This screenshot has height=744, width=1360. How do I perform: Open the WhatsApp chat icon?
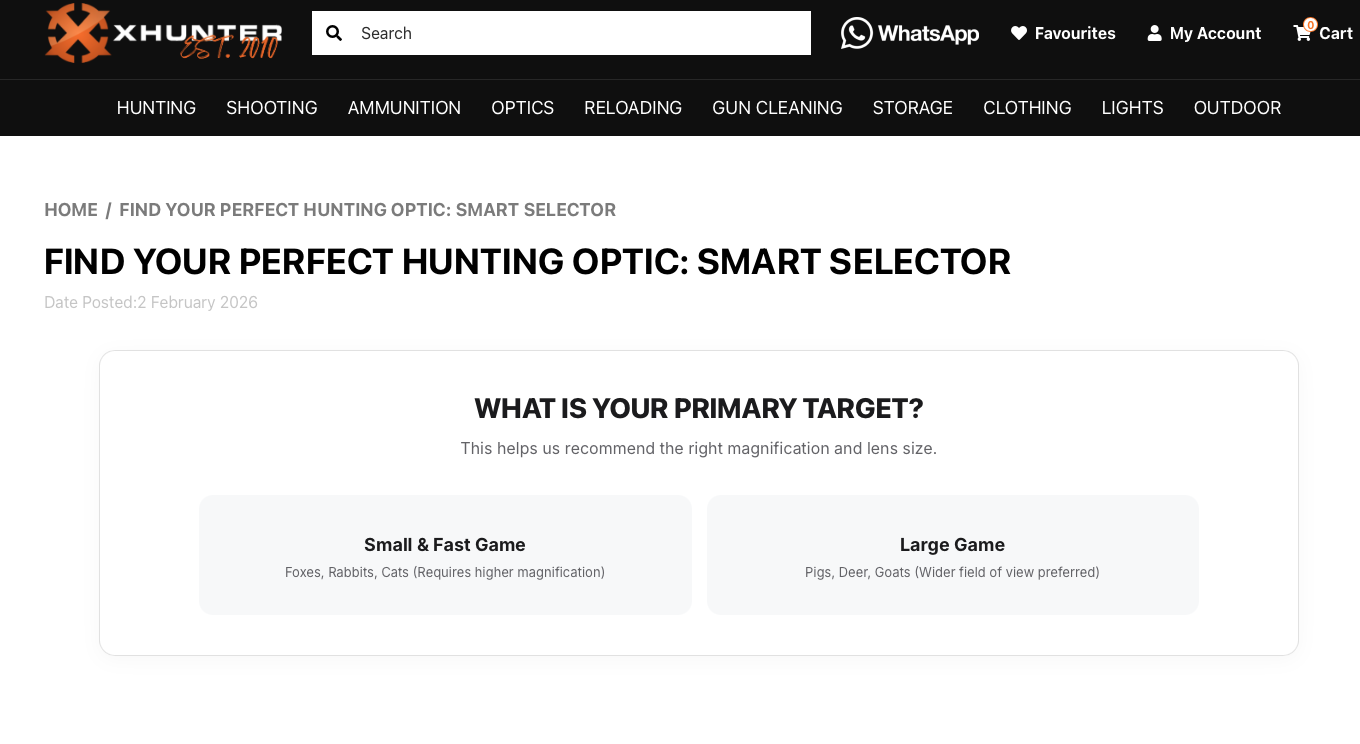pos(856,32)
